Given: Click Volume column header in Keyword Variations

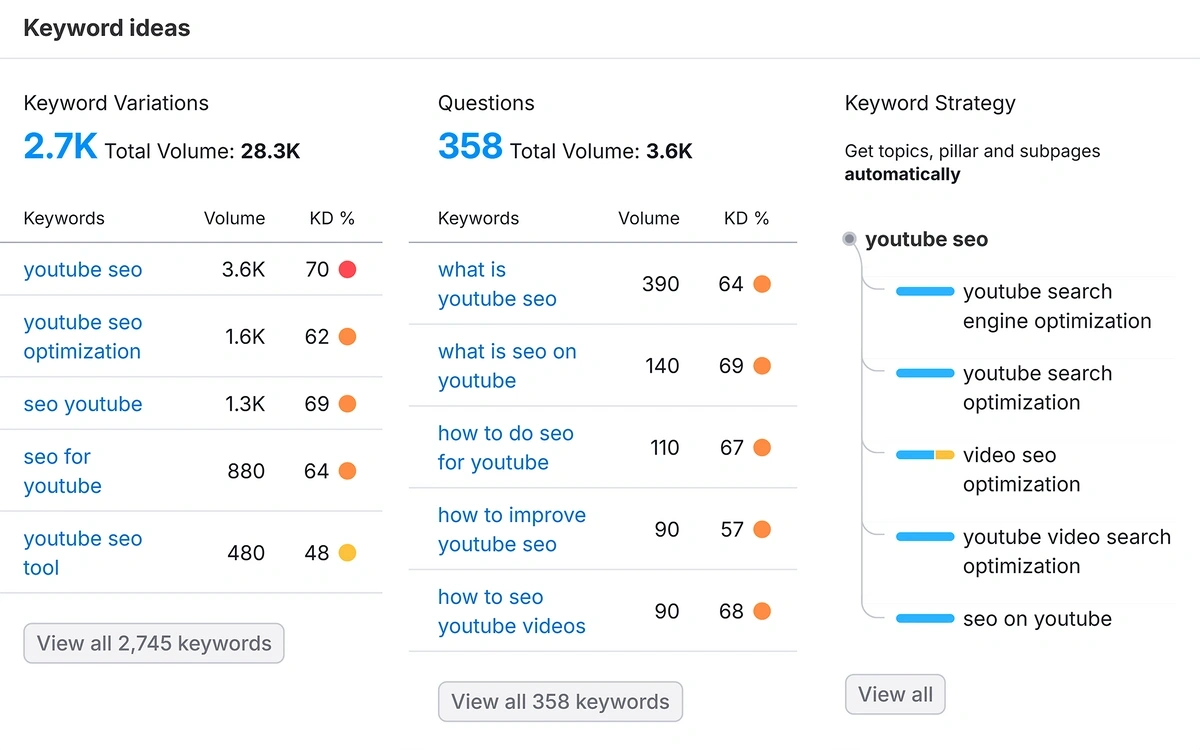Looking at the screenshot, I should pyautogui.click(x=234, y=218).
